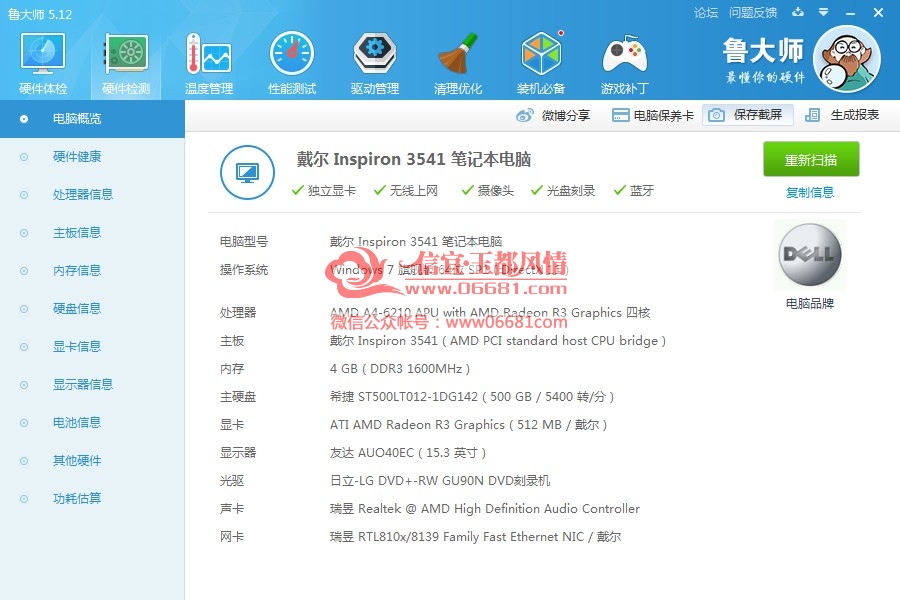
Task: Launch 性能测试 performance test
Action: (292, 63)
